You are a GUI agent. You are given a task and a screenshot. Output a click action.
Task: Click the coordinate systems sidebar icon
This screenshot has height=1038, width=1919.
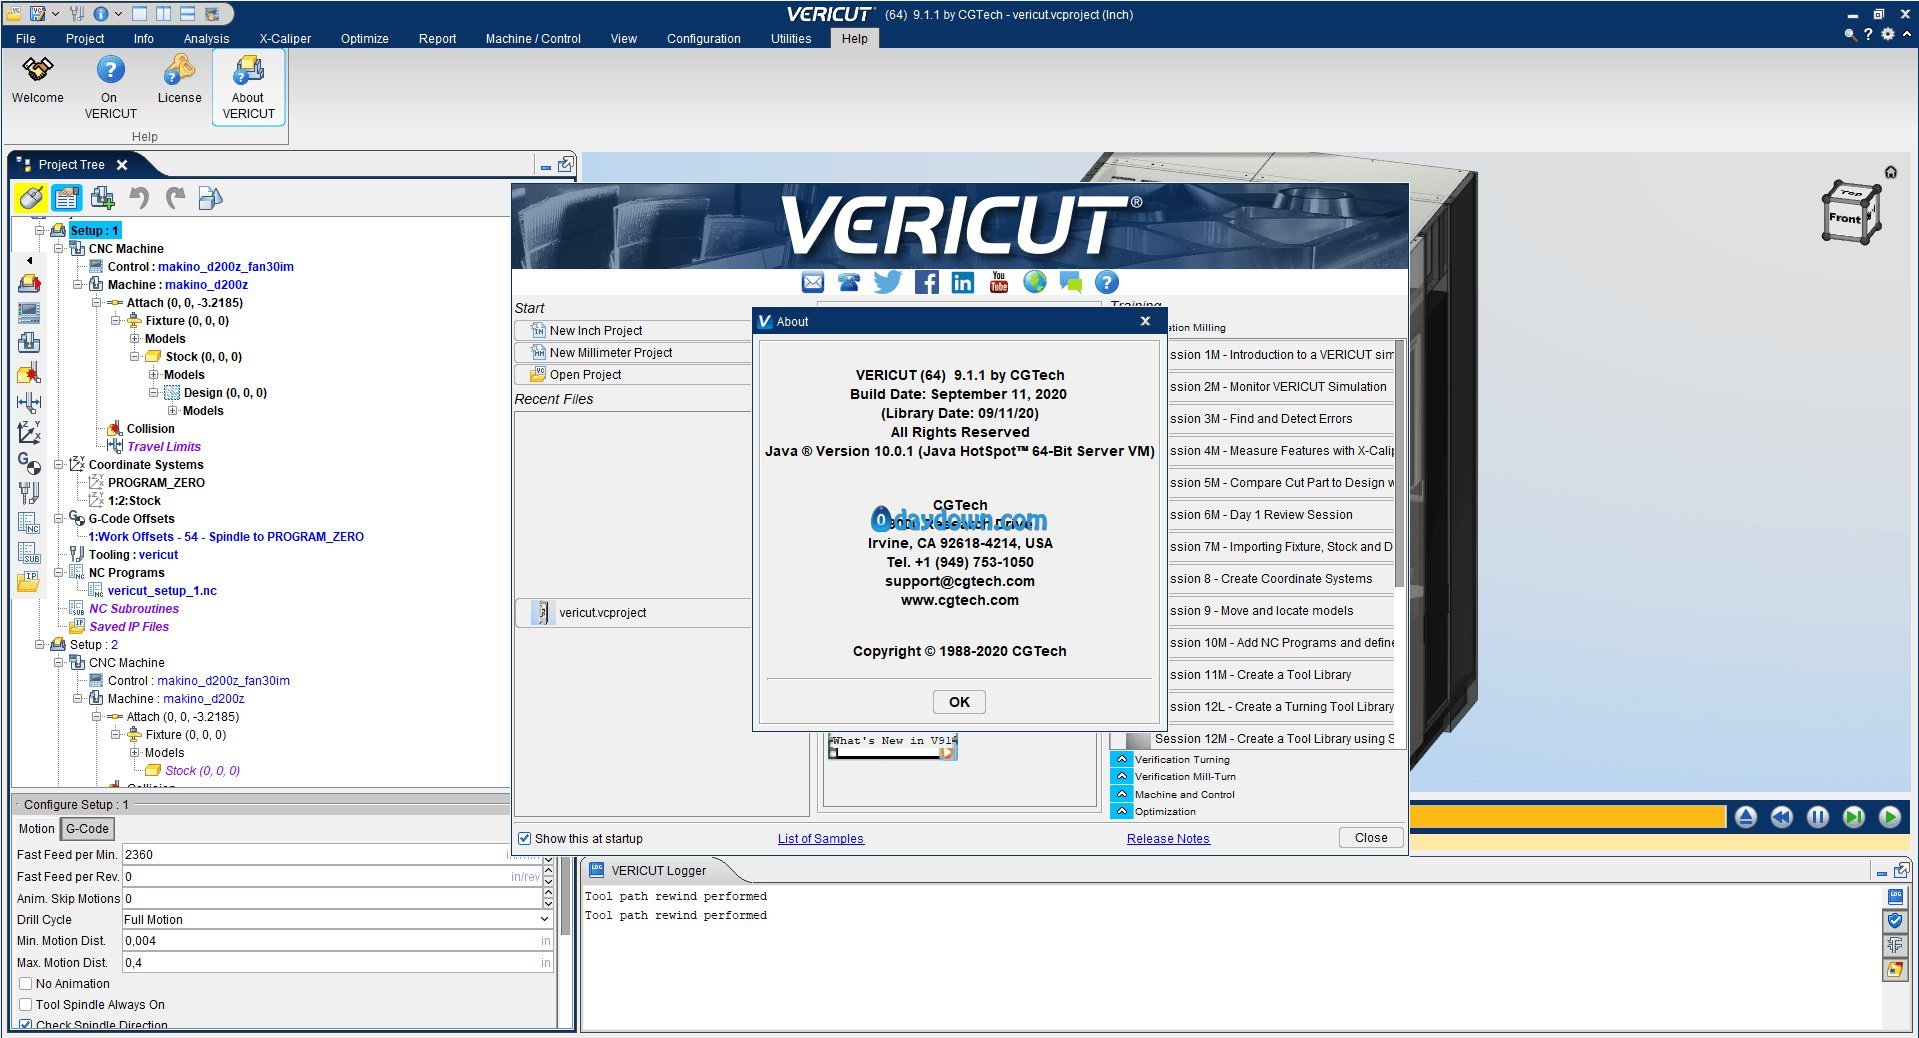pos(29,433)
